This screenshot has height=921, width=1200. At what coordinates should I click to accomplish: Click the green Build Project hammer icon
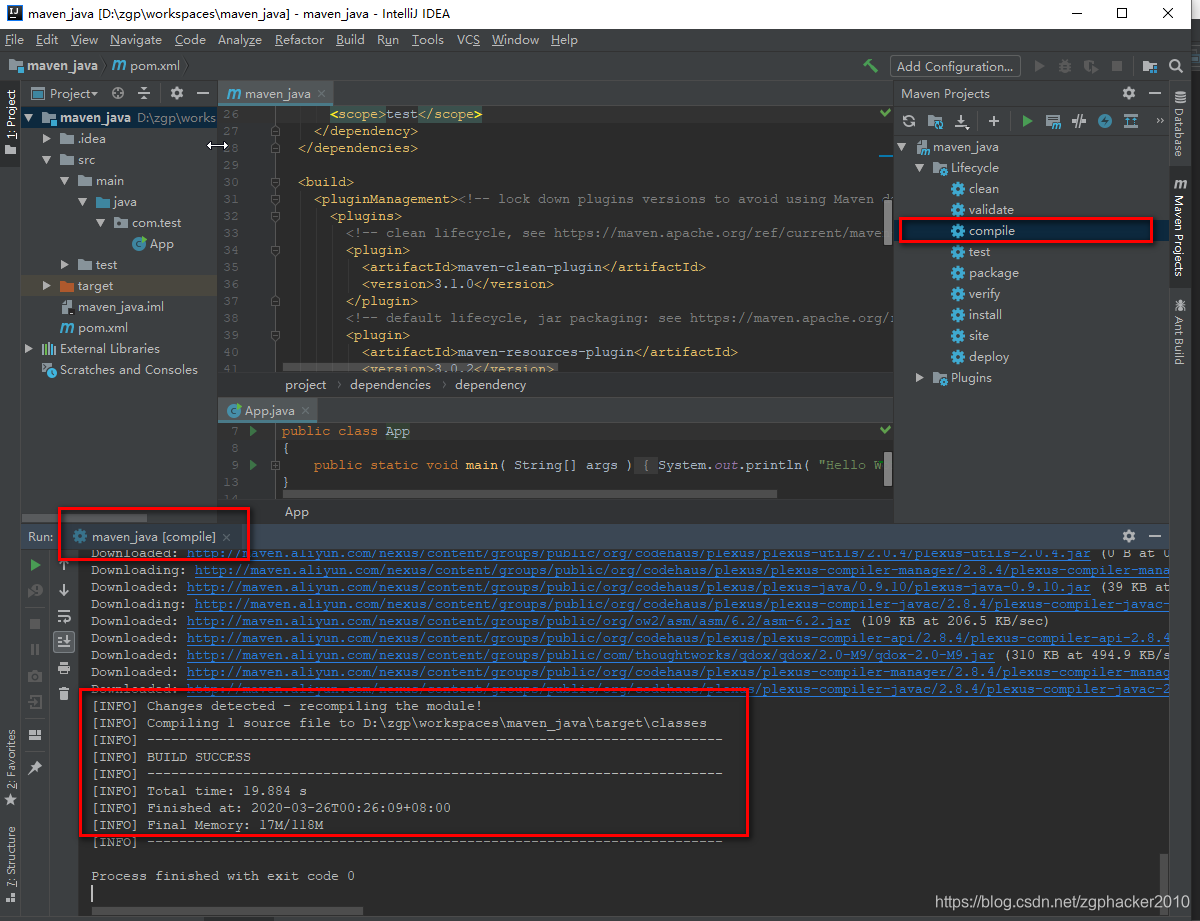click(x=871, y=66)
